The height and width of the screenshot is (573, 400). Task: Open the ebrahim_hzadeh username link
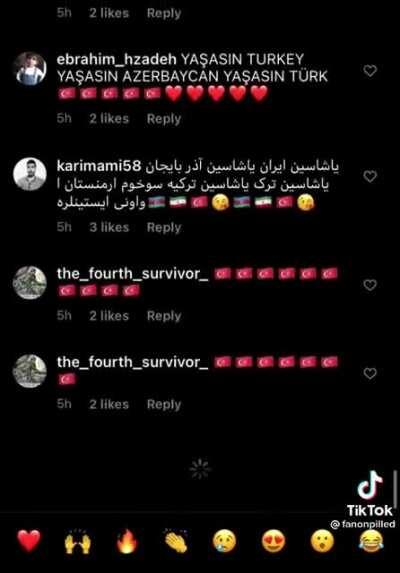[x=117, y=59]
